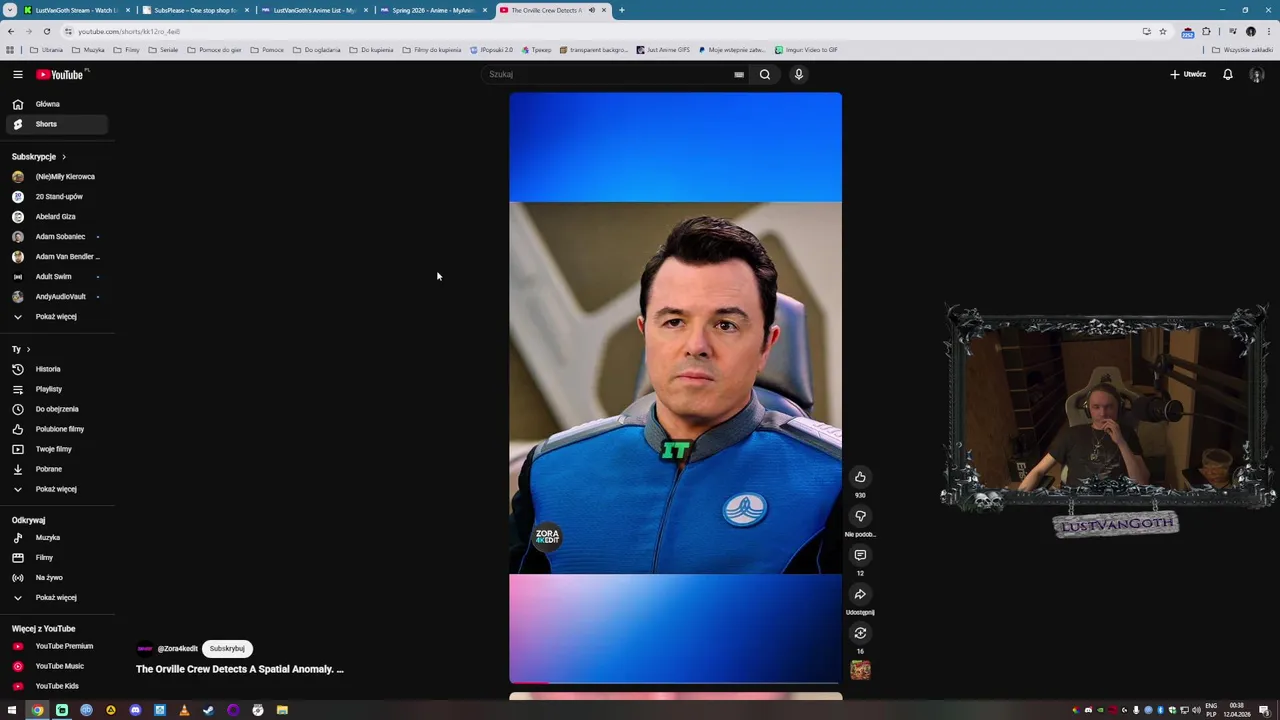Open Twoje filmy
This screenshot has height=720, width=1280.
tap(56, 449)
